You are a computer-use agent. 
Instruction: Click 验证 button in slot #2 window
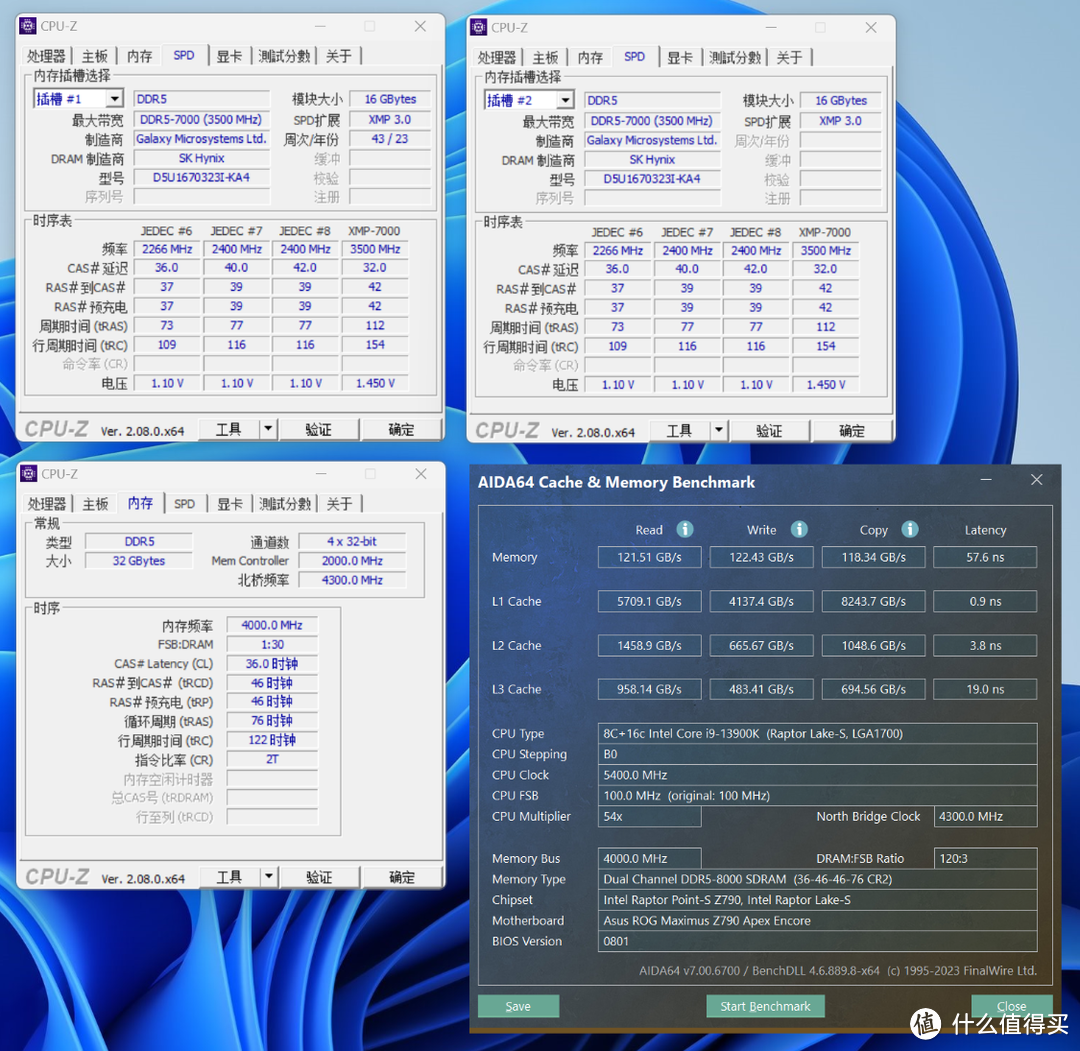click(769, 431)
